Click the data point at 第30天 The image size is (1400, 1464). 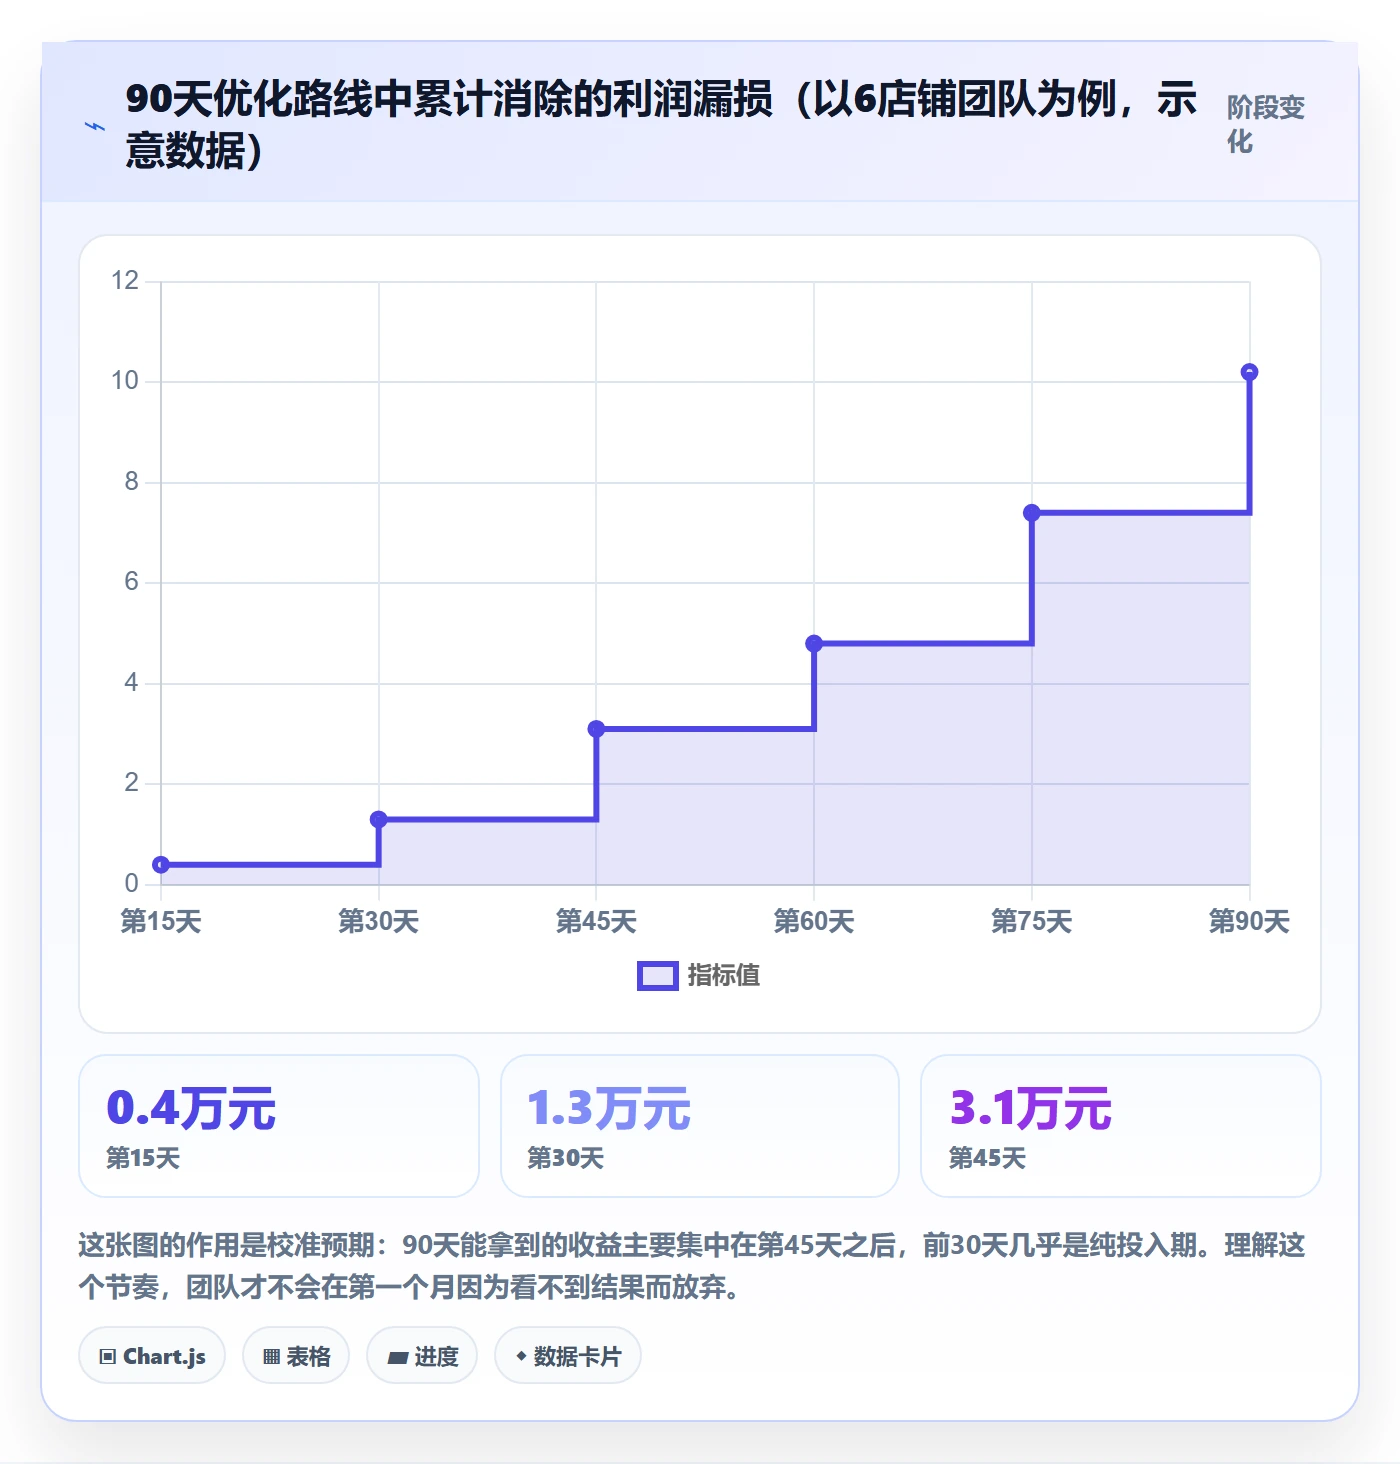click(379, 820)
